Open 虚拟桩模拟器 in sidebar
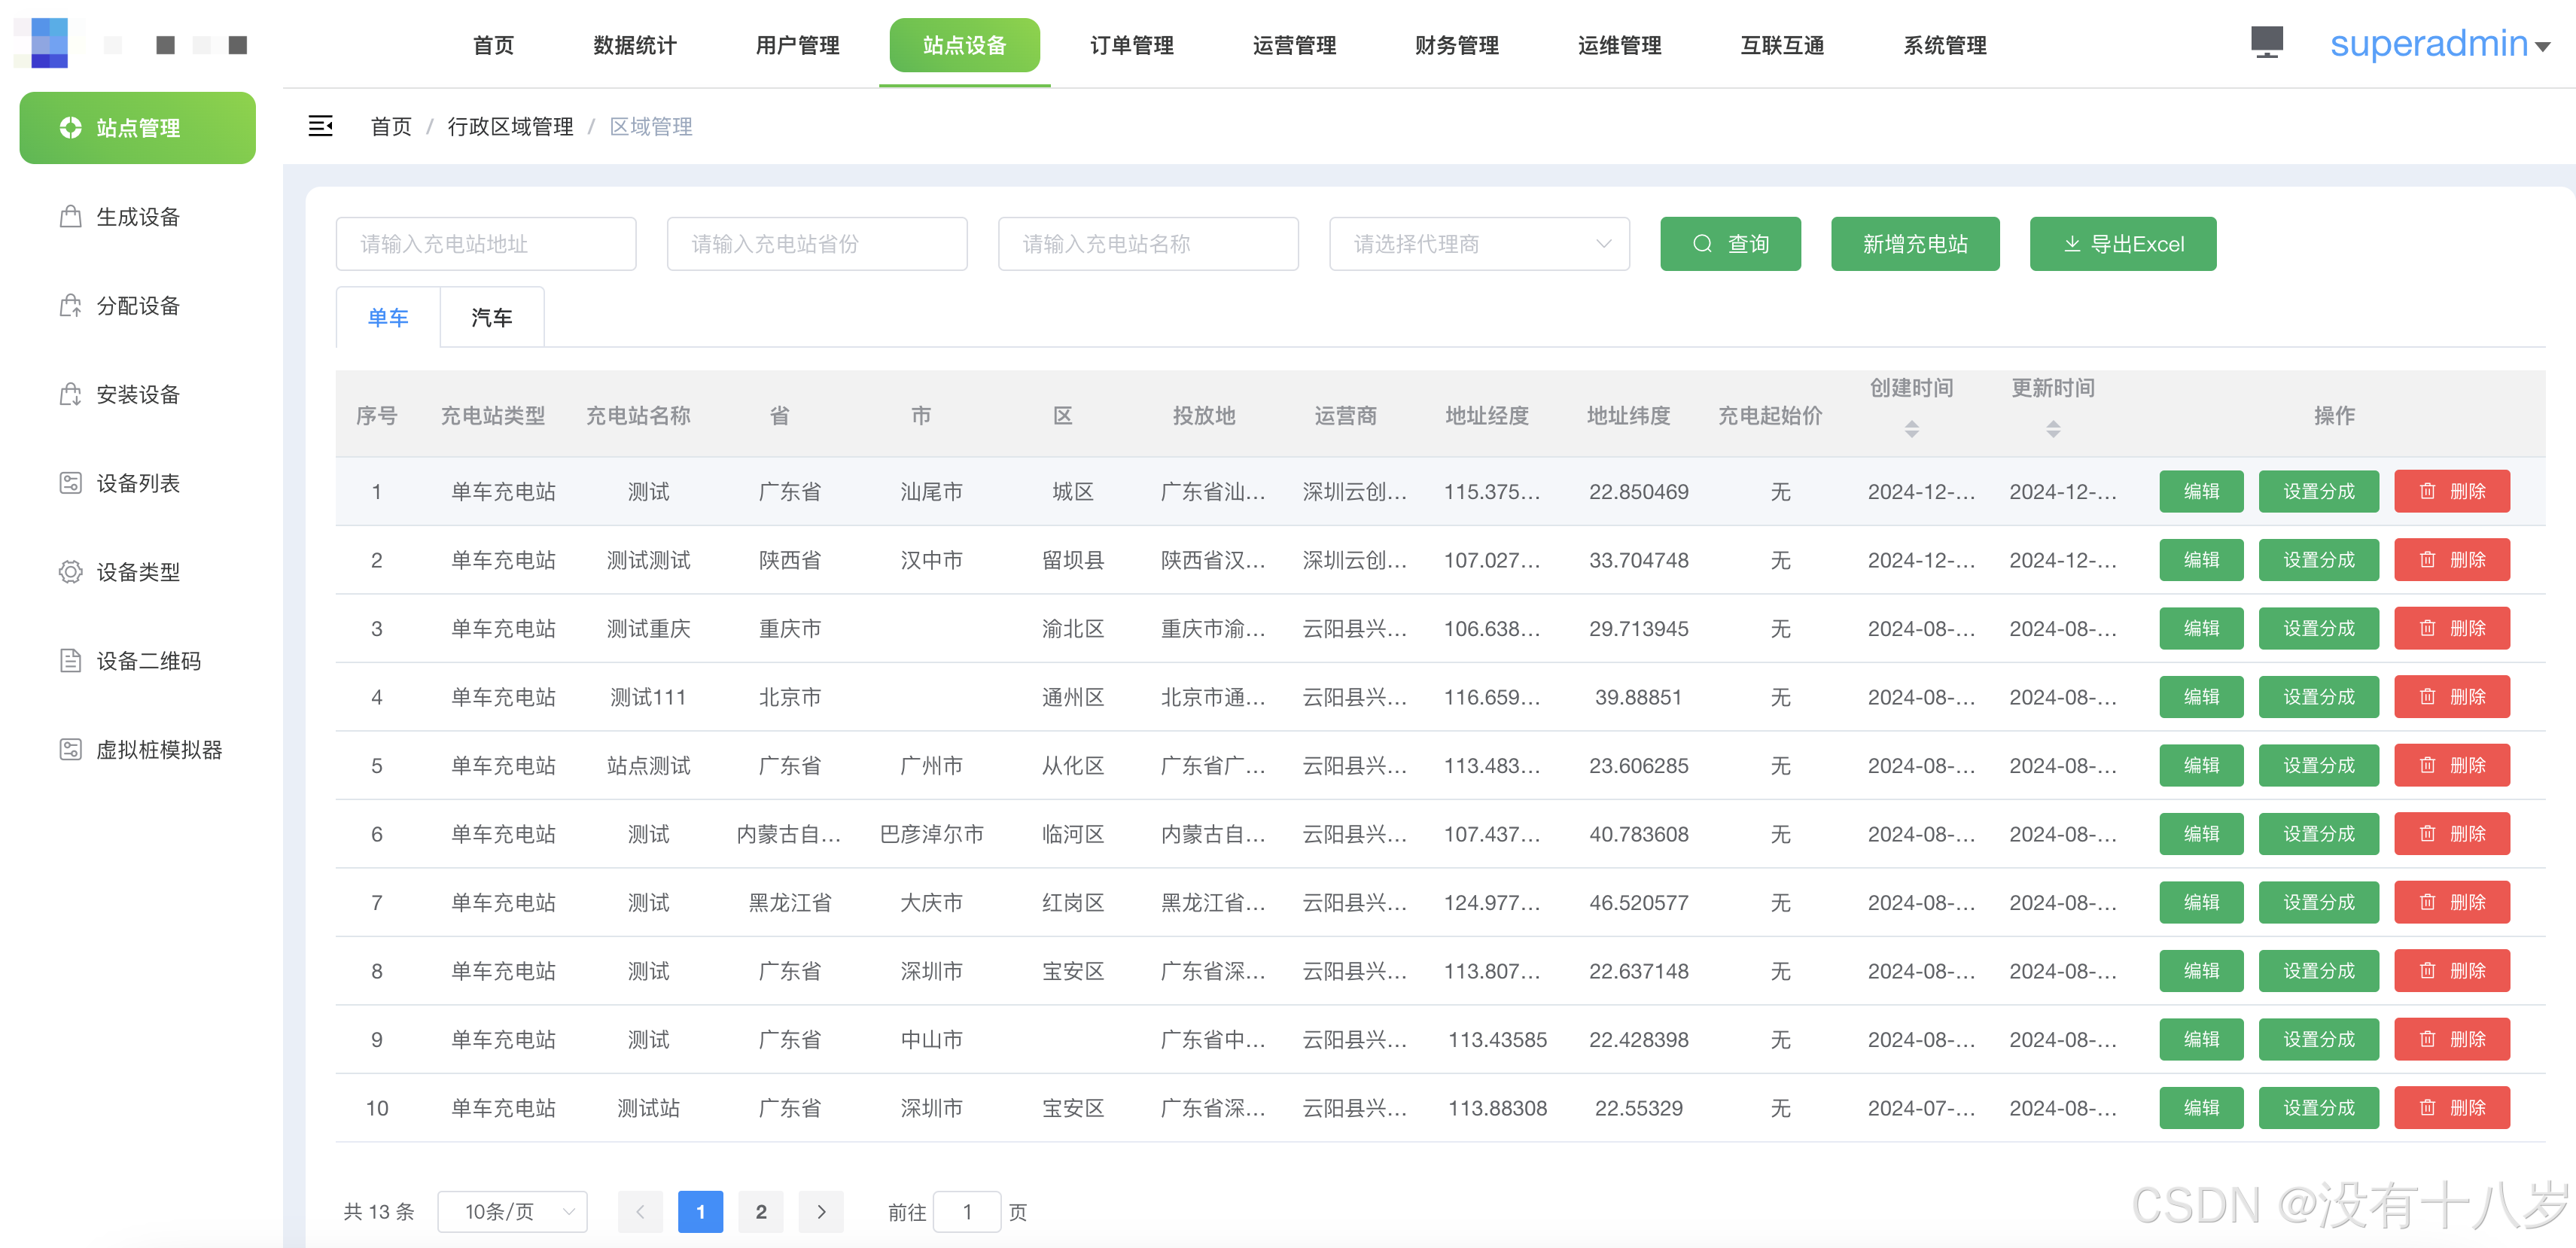The width and height of the screenshot is (2576, 1248). (158, 750)
